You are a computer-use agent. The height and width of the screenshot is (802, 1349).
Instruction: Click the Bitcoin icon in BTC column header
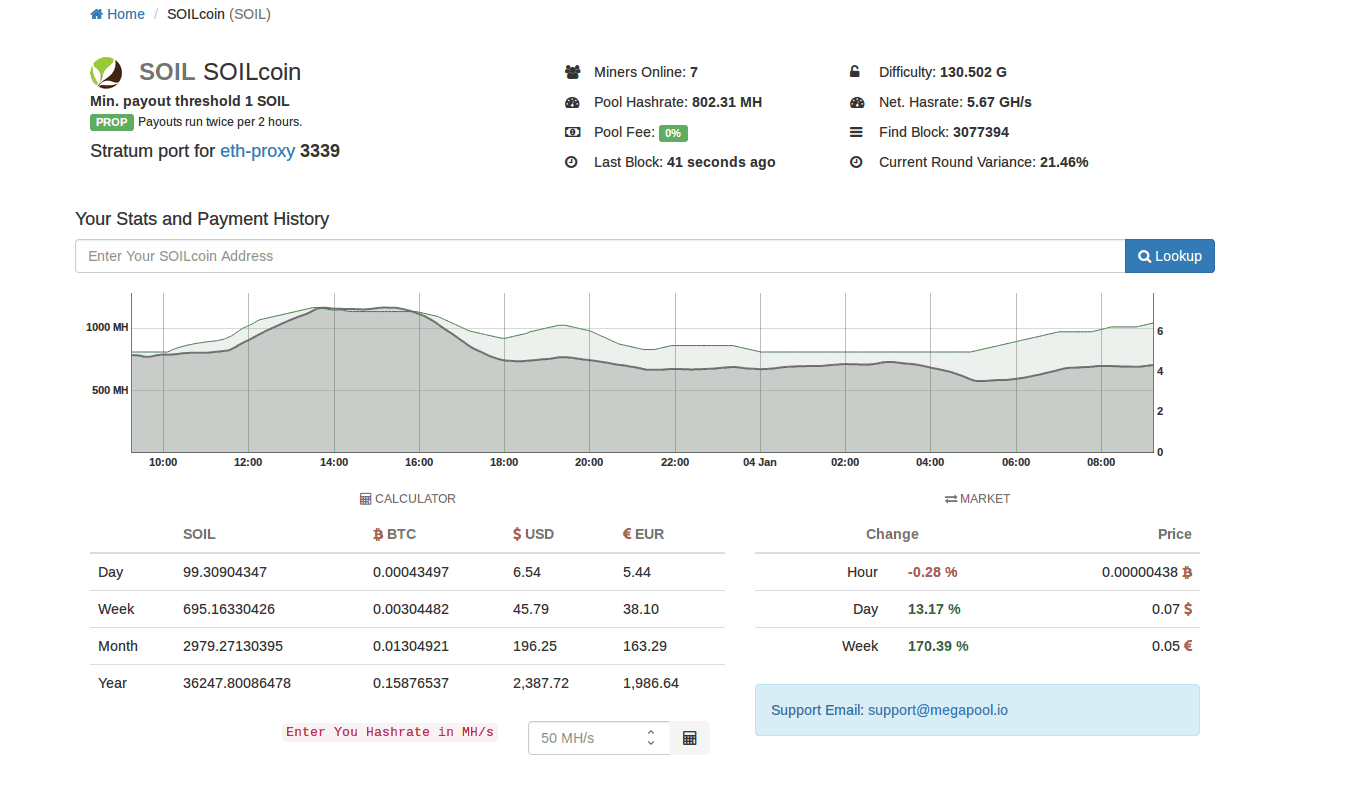tap(378, 534)
